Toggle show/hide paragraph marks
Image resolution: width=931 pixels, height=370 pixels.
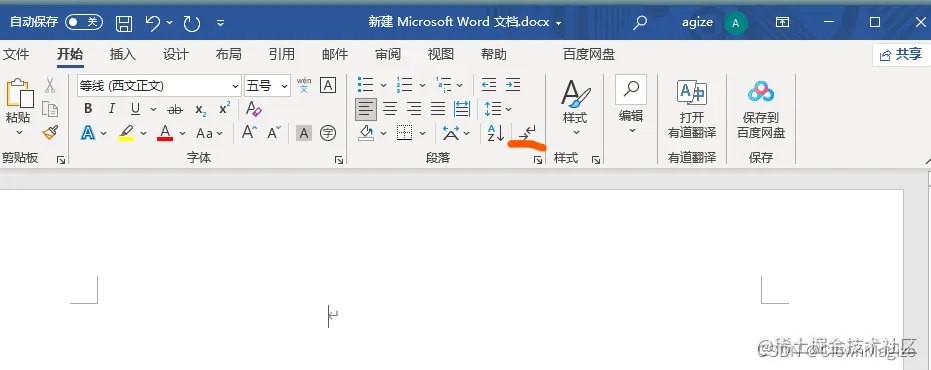[x=526, y=133]
